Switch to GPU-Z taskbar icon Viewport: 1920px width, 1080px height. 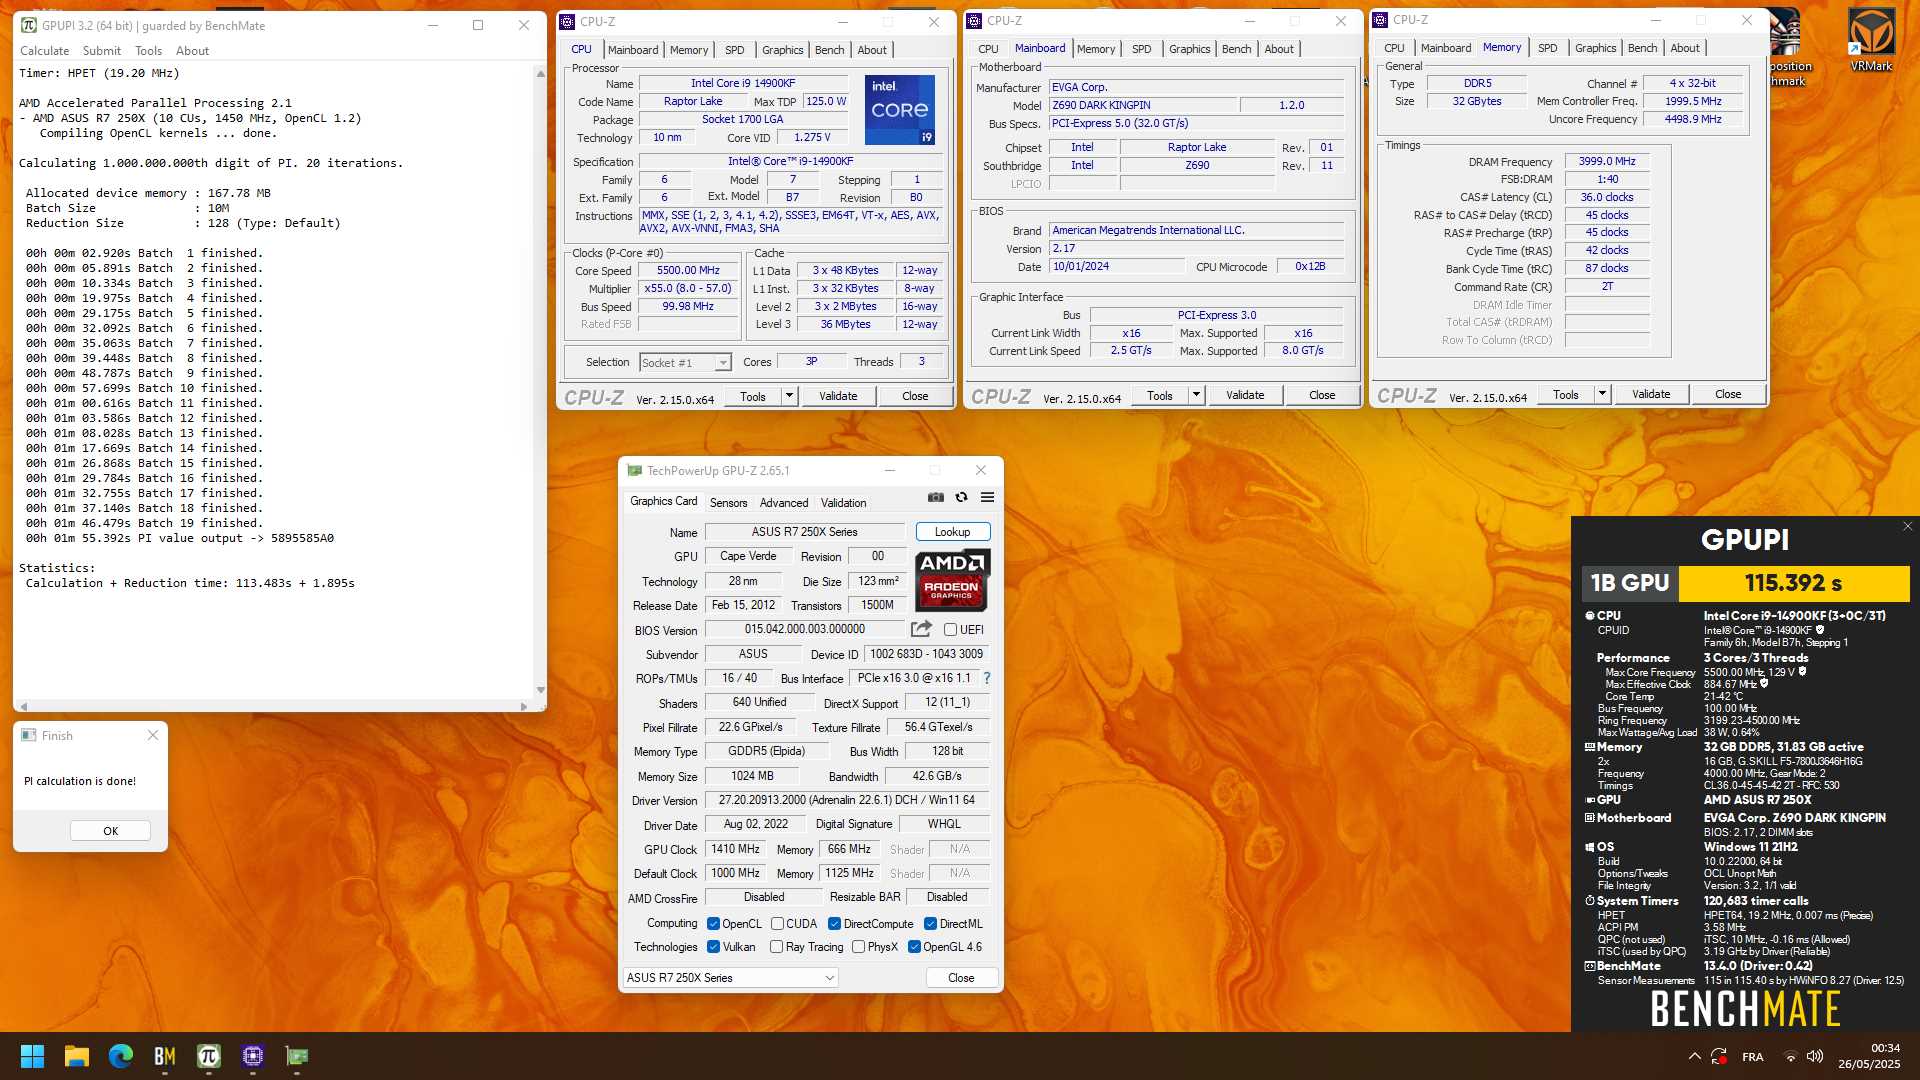[x=297, y=1056]
